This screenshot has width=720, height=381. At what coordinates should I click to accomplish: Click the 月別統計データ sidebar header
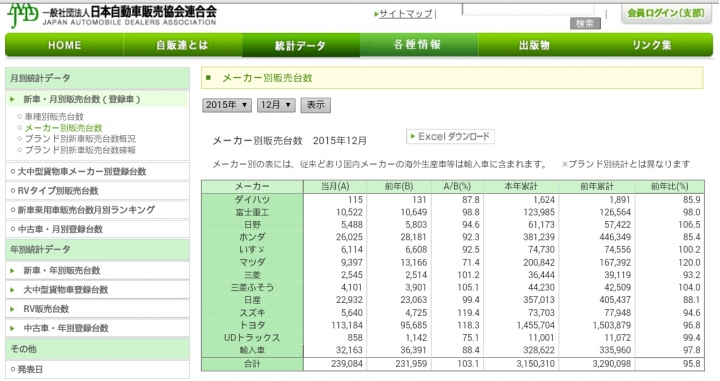pyautogui.click(x=97, y=78)
